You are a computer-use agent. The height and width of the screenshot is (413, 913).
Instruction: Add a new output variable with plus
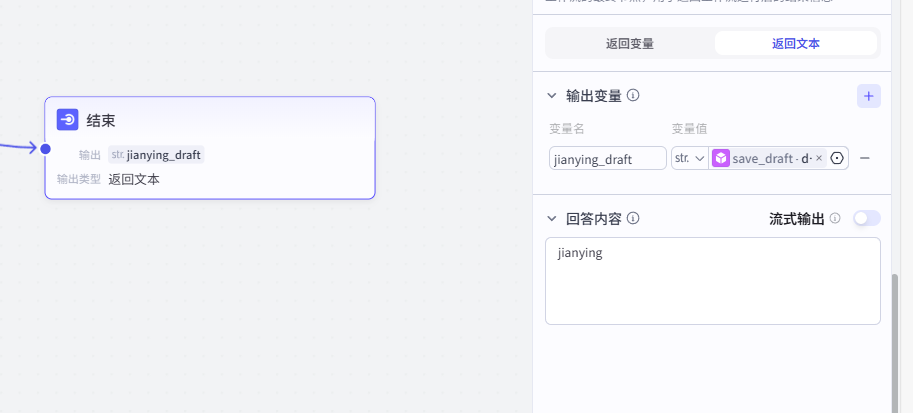(x=869, y=96)
